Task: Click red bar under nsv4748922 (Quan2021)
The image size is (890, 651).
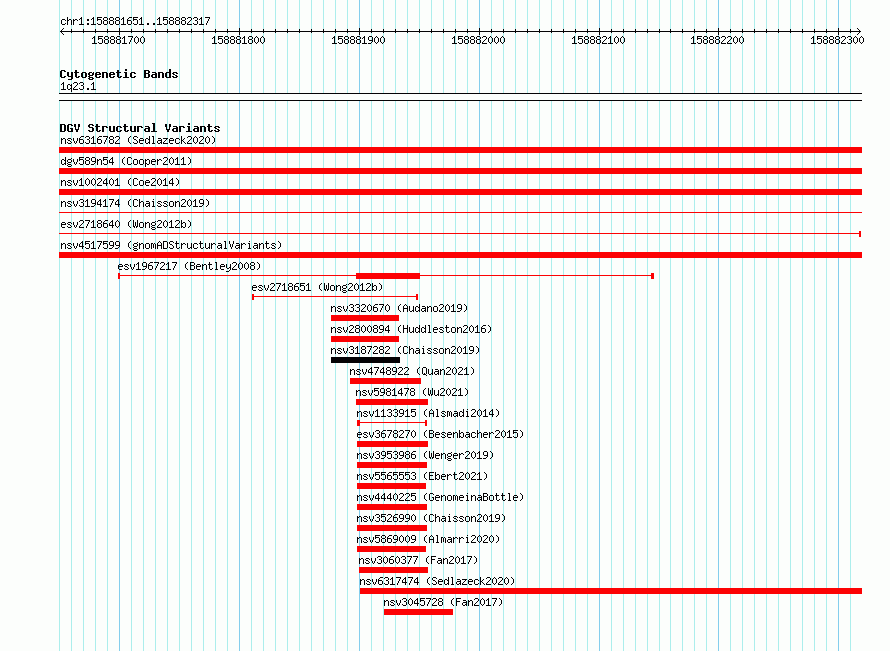Action: (x=385, y=381)
